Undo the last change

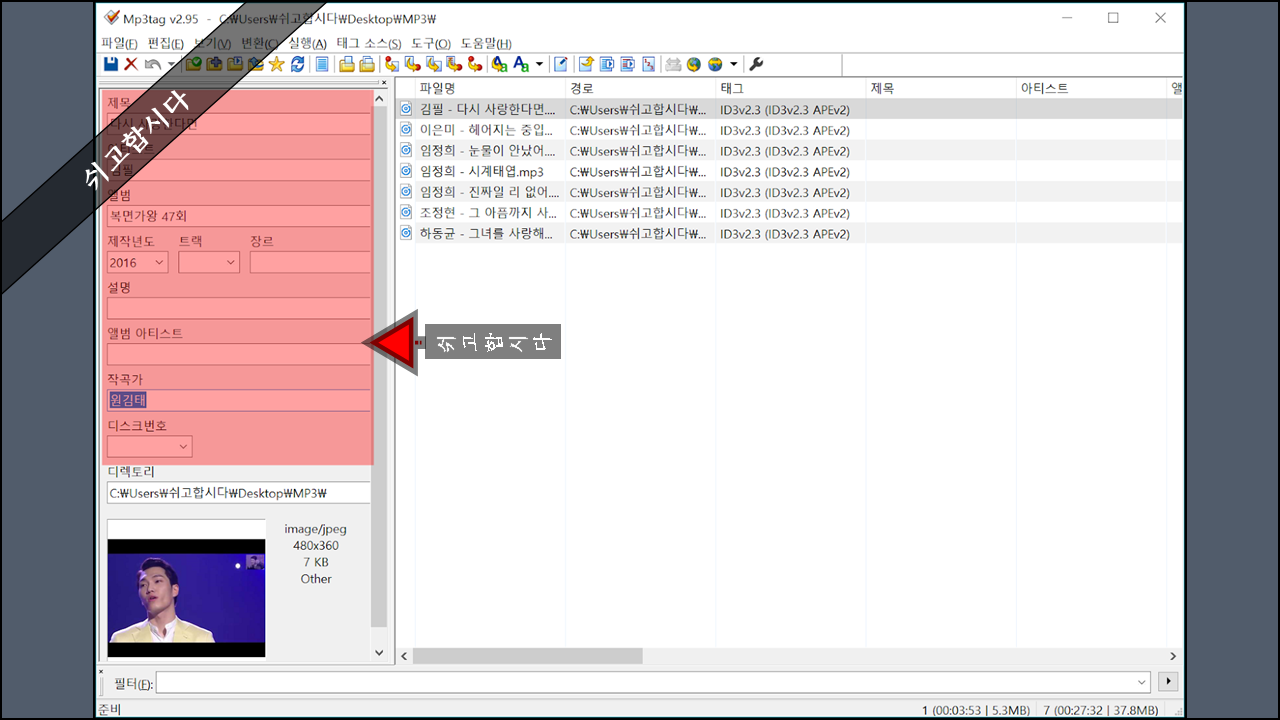(x=152, y=64)
